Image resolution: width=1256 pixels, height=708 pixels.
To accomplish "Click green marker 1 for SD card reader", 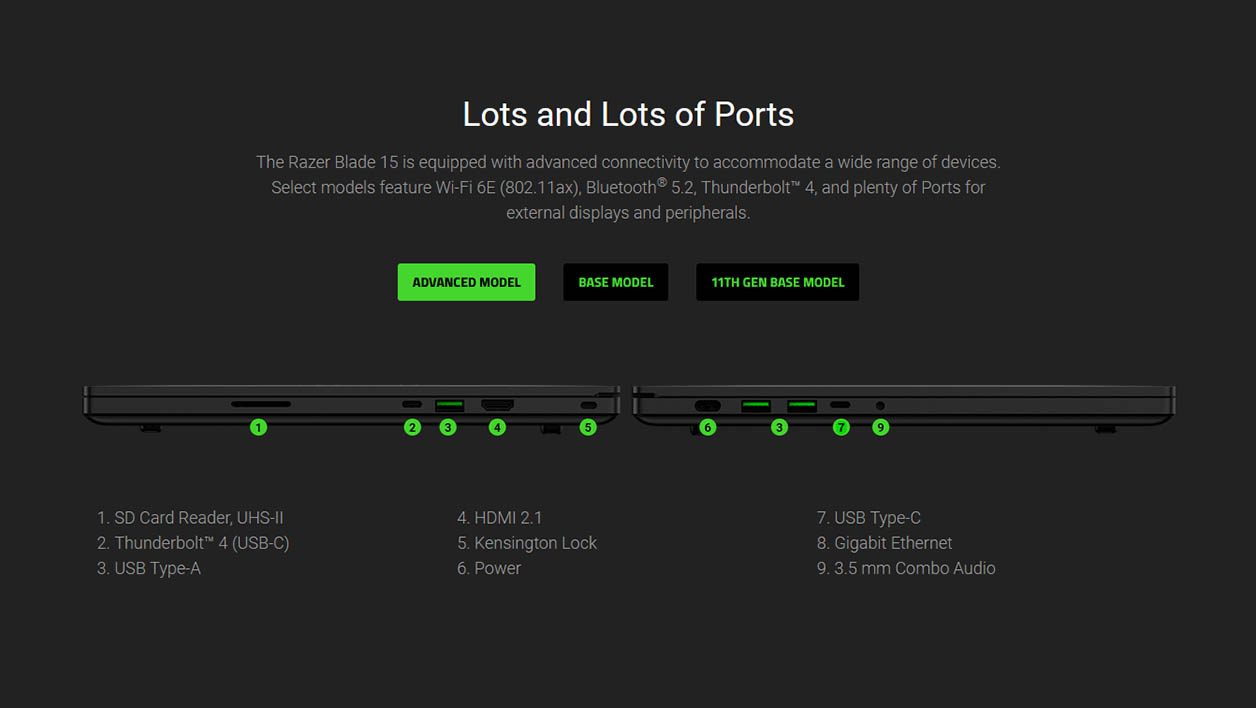I will [x=259, y=427].
